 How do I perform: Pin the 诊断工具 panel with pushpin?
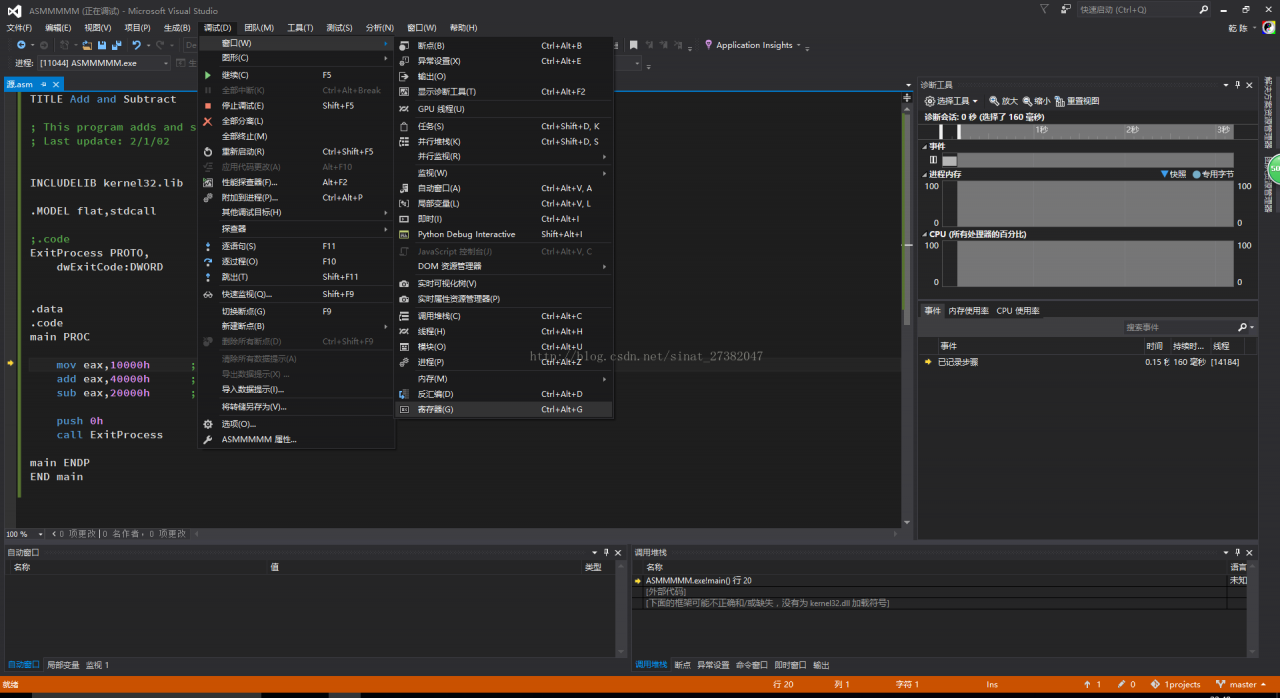click(x=1237, y=85)
